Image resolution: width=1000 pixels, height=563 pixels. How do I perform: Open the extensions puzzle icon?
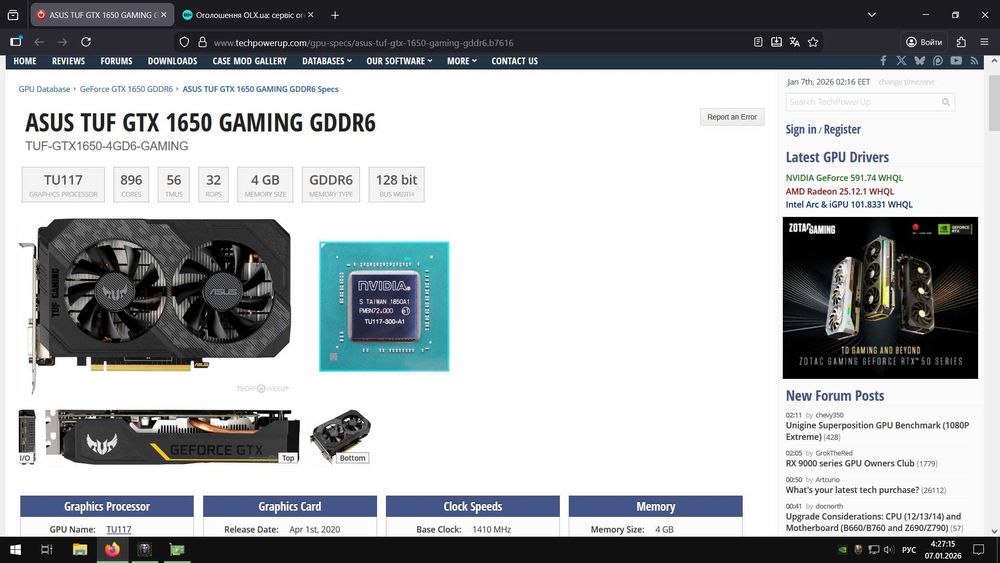tap(961, 42)
